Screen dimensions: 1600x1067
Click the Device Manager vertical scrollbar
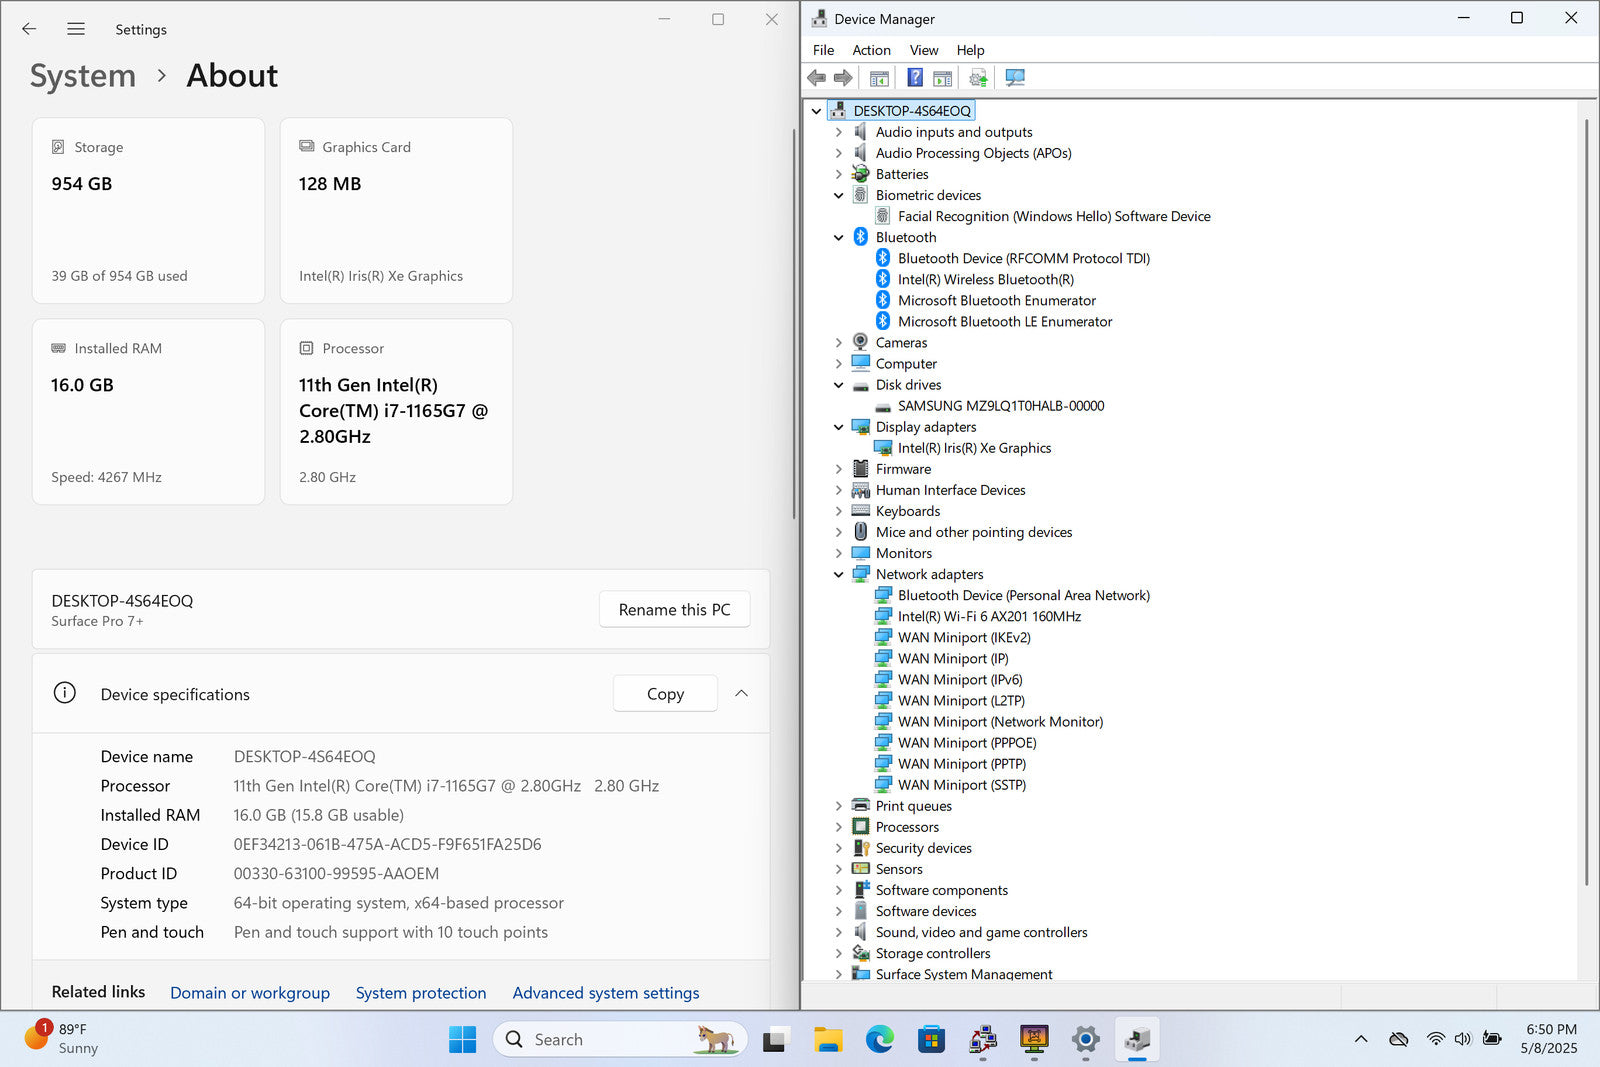1586,501
